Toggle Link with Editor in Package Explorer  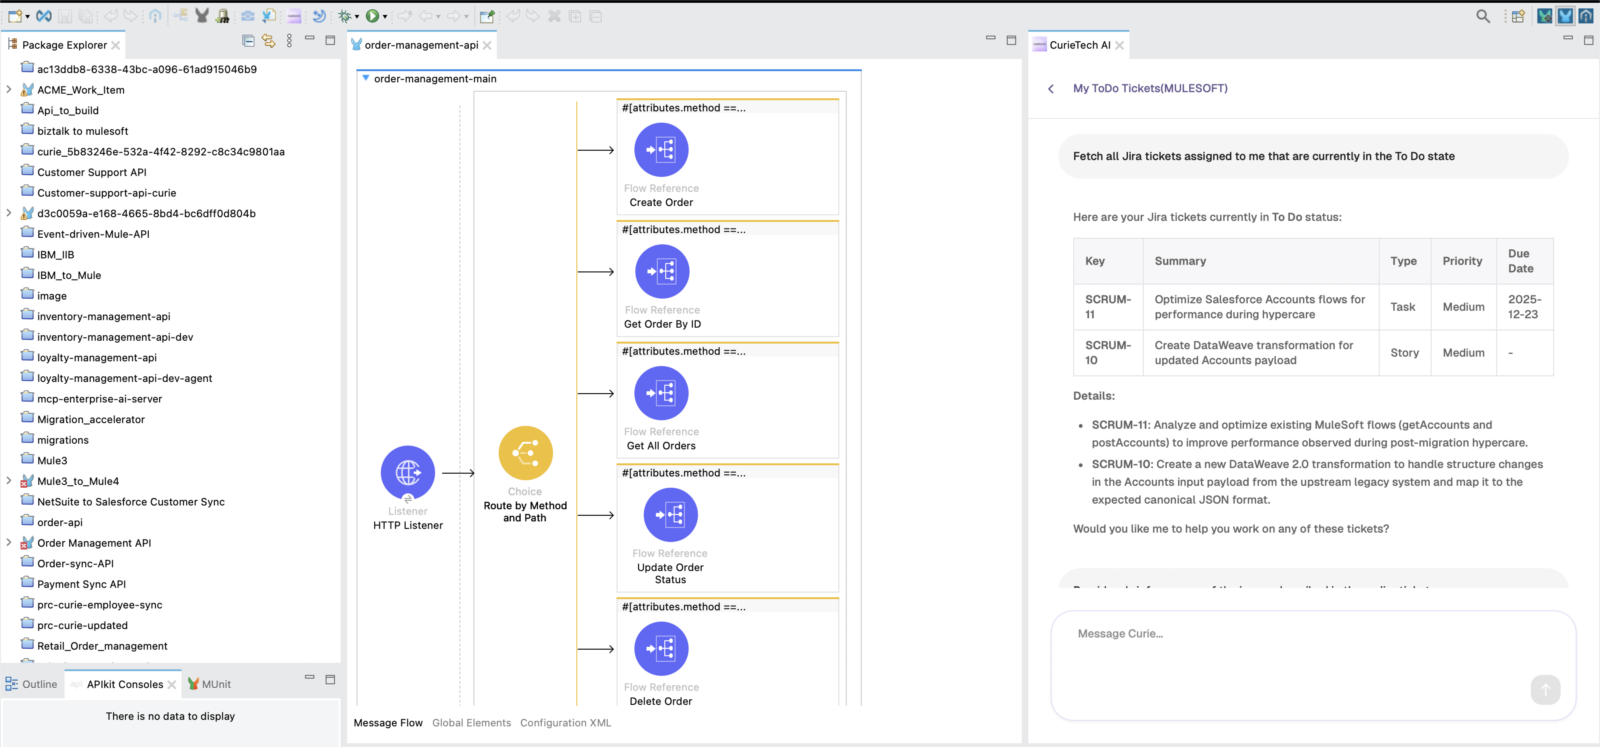coord(268,41)
